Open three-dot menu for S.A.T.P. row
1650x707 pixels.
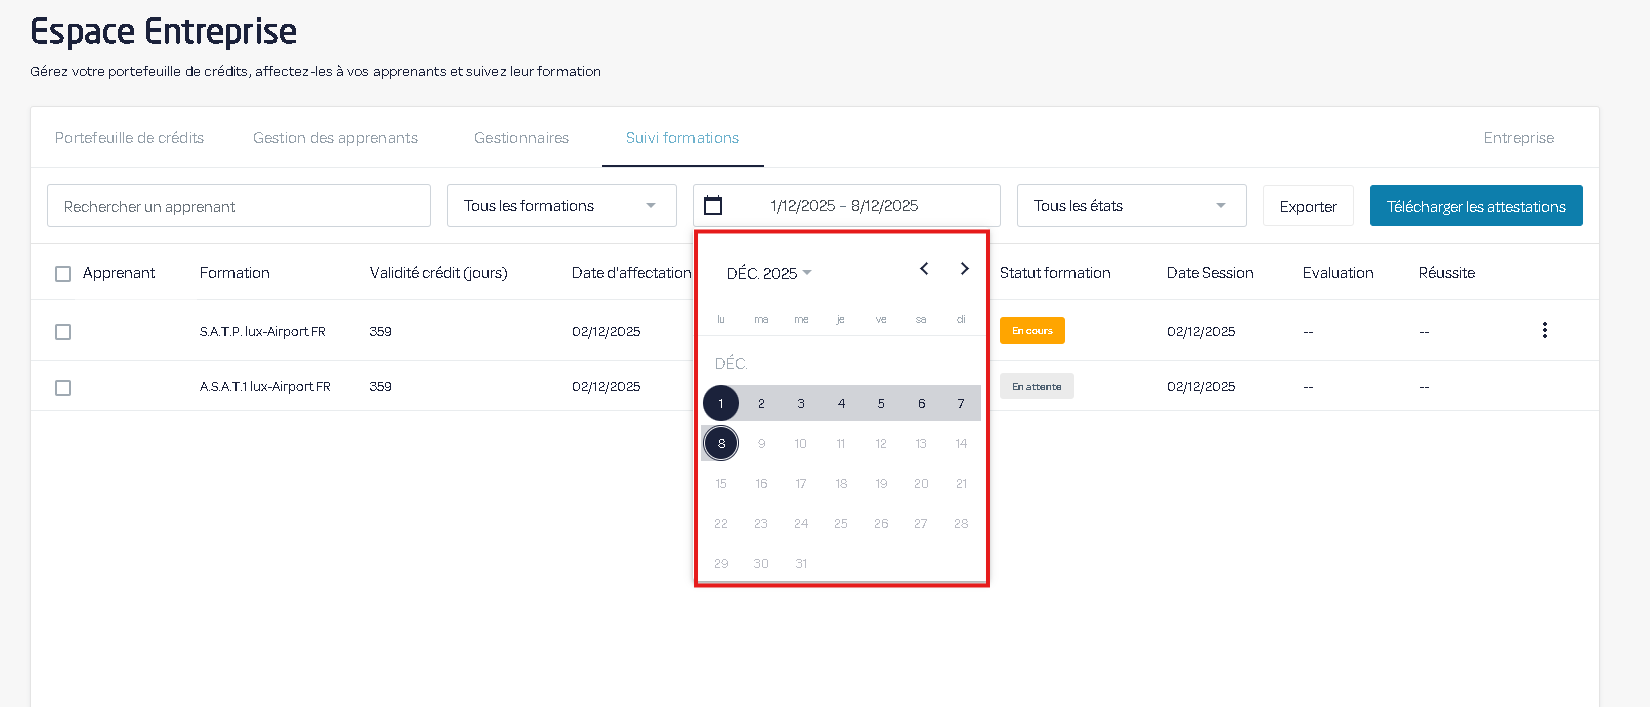point(1544,330)
